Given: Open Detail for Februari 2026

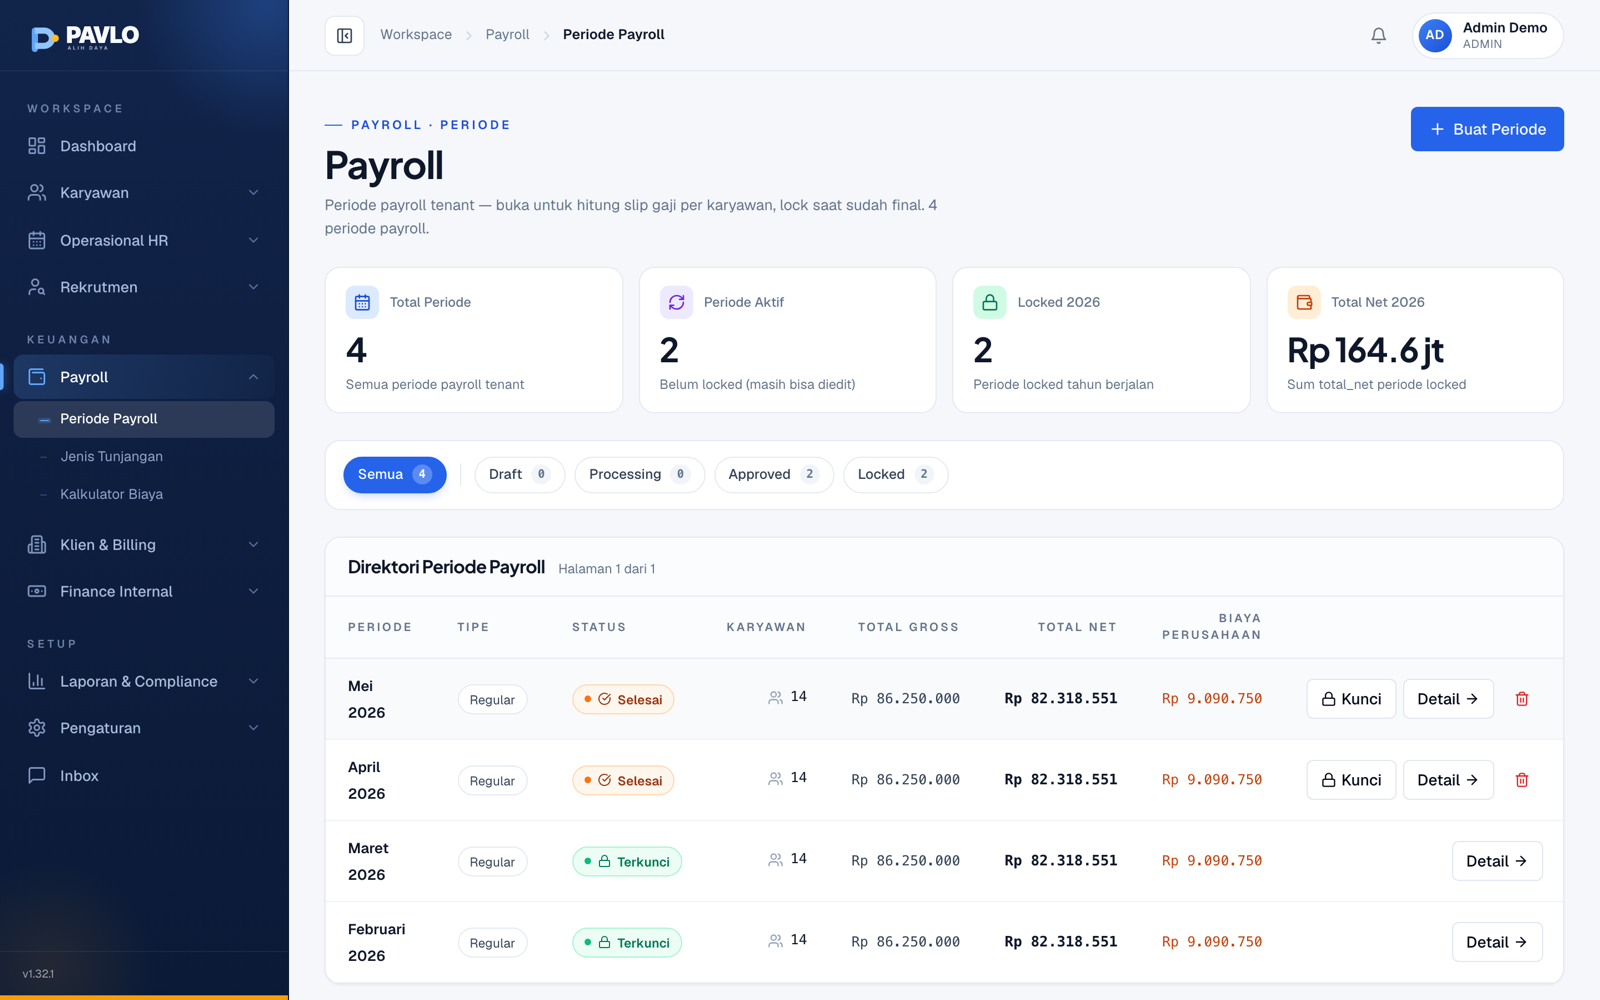Looking at the screenshot, I should [x=1497, y=942].
